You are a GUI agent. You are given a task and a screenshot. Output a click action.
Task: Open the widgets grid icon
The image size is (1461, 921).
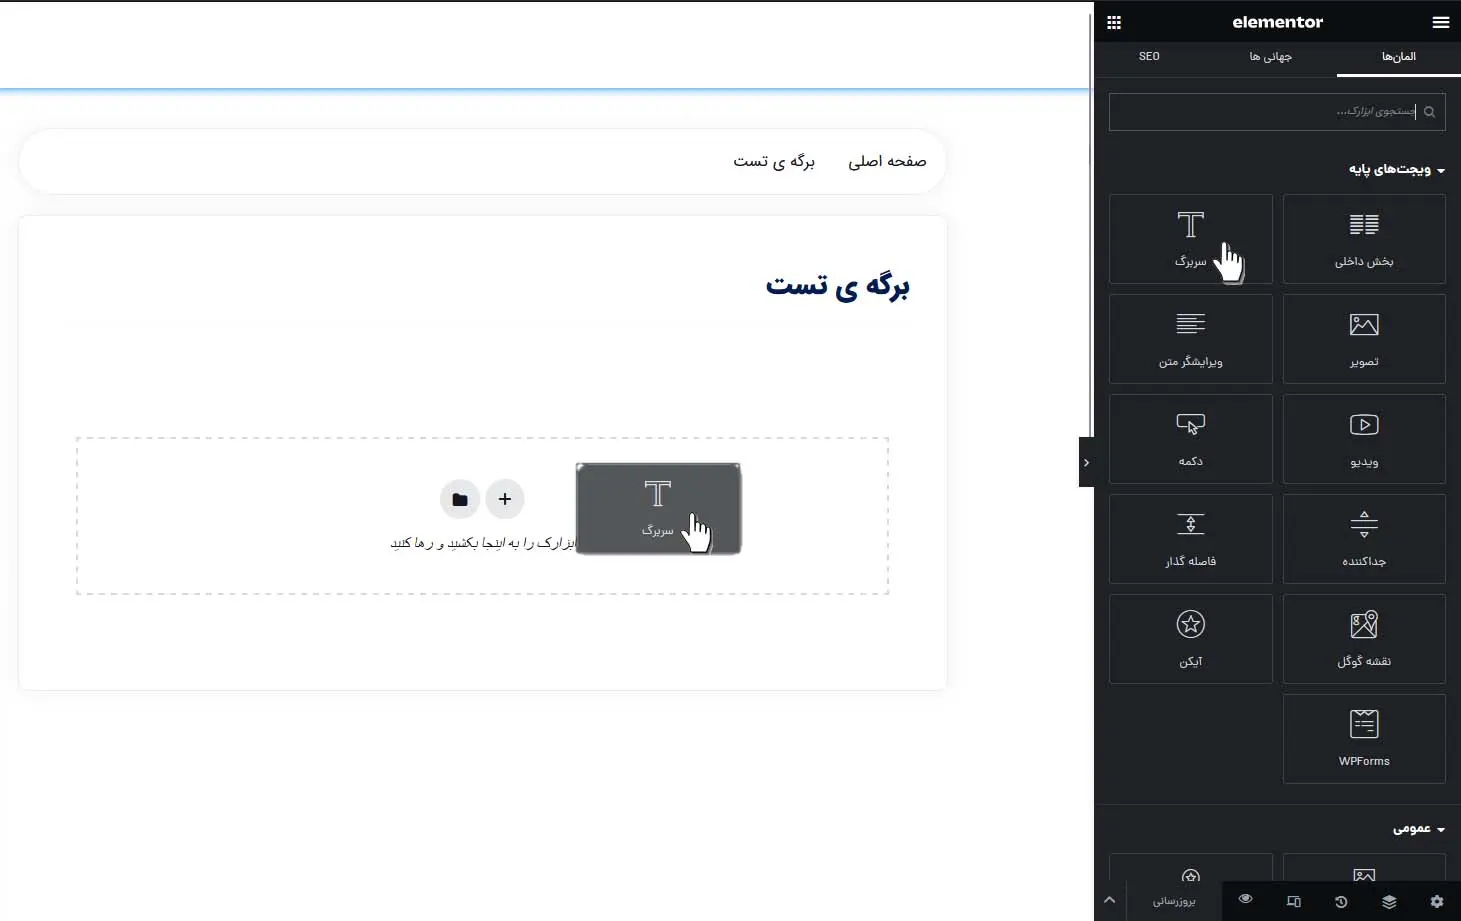[x=1114, y=22]
